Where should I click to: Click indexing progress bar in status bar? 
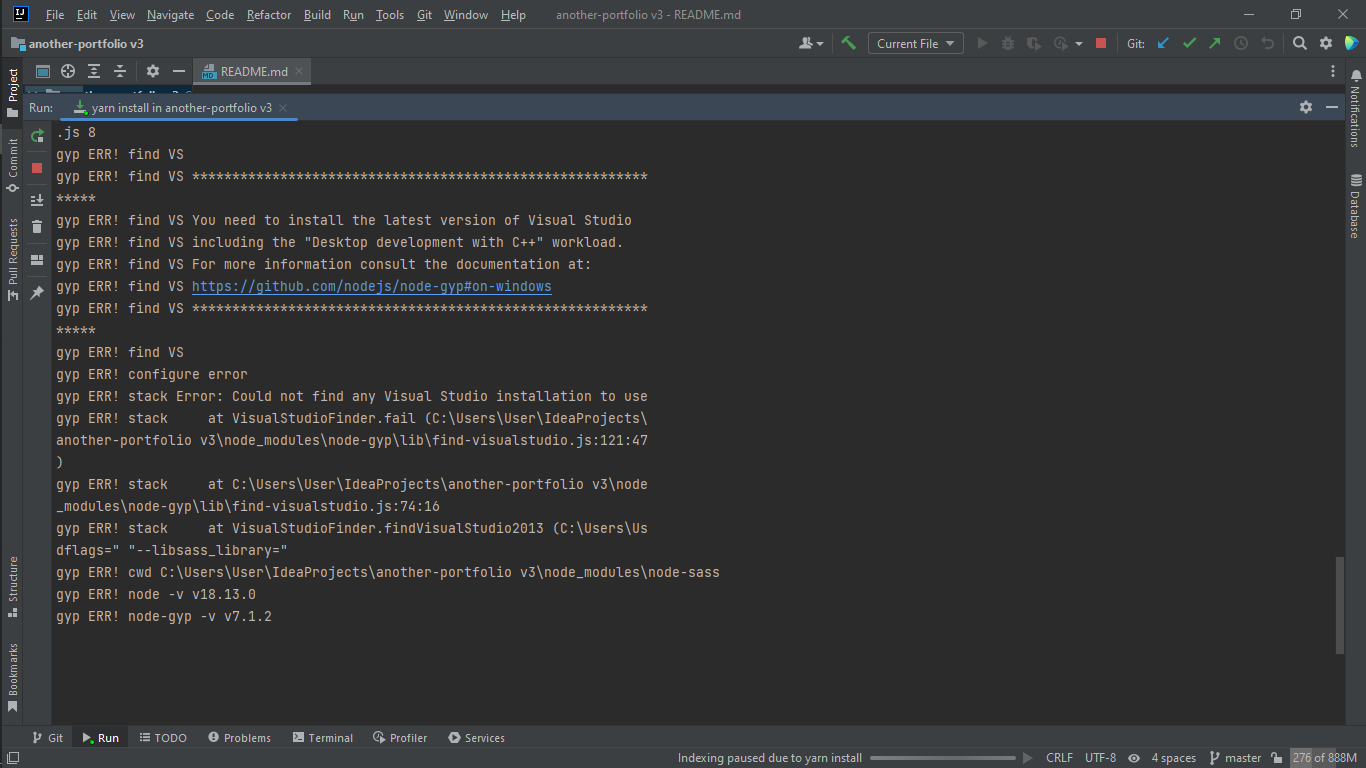942,758
